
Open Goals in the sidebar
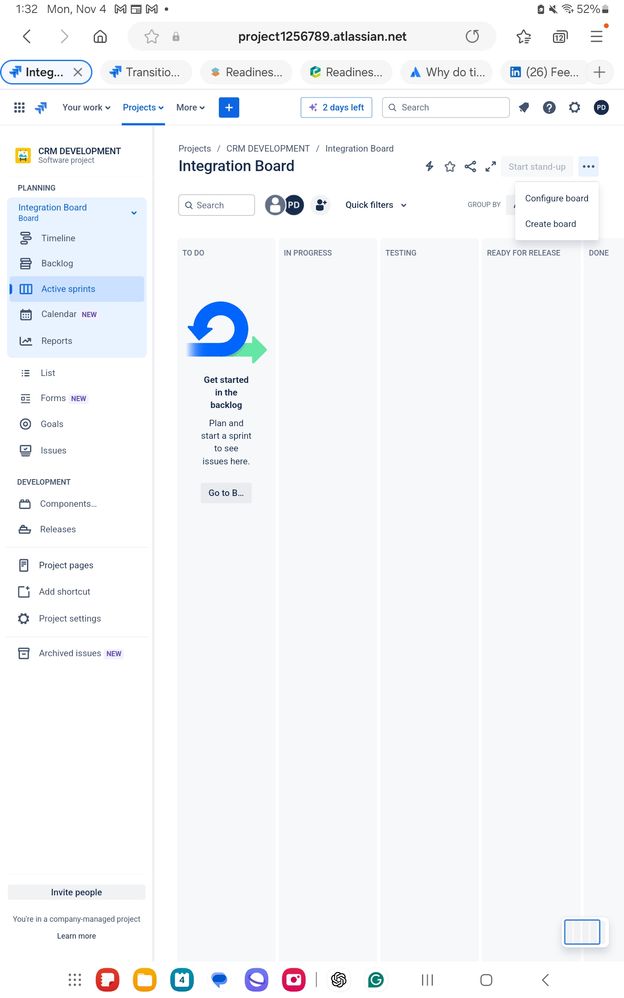tap(76, 424)
